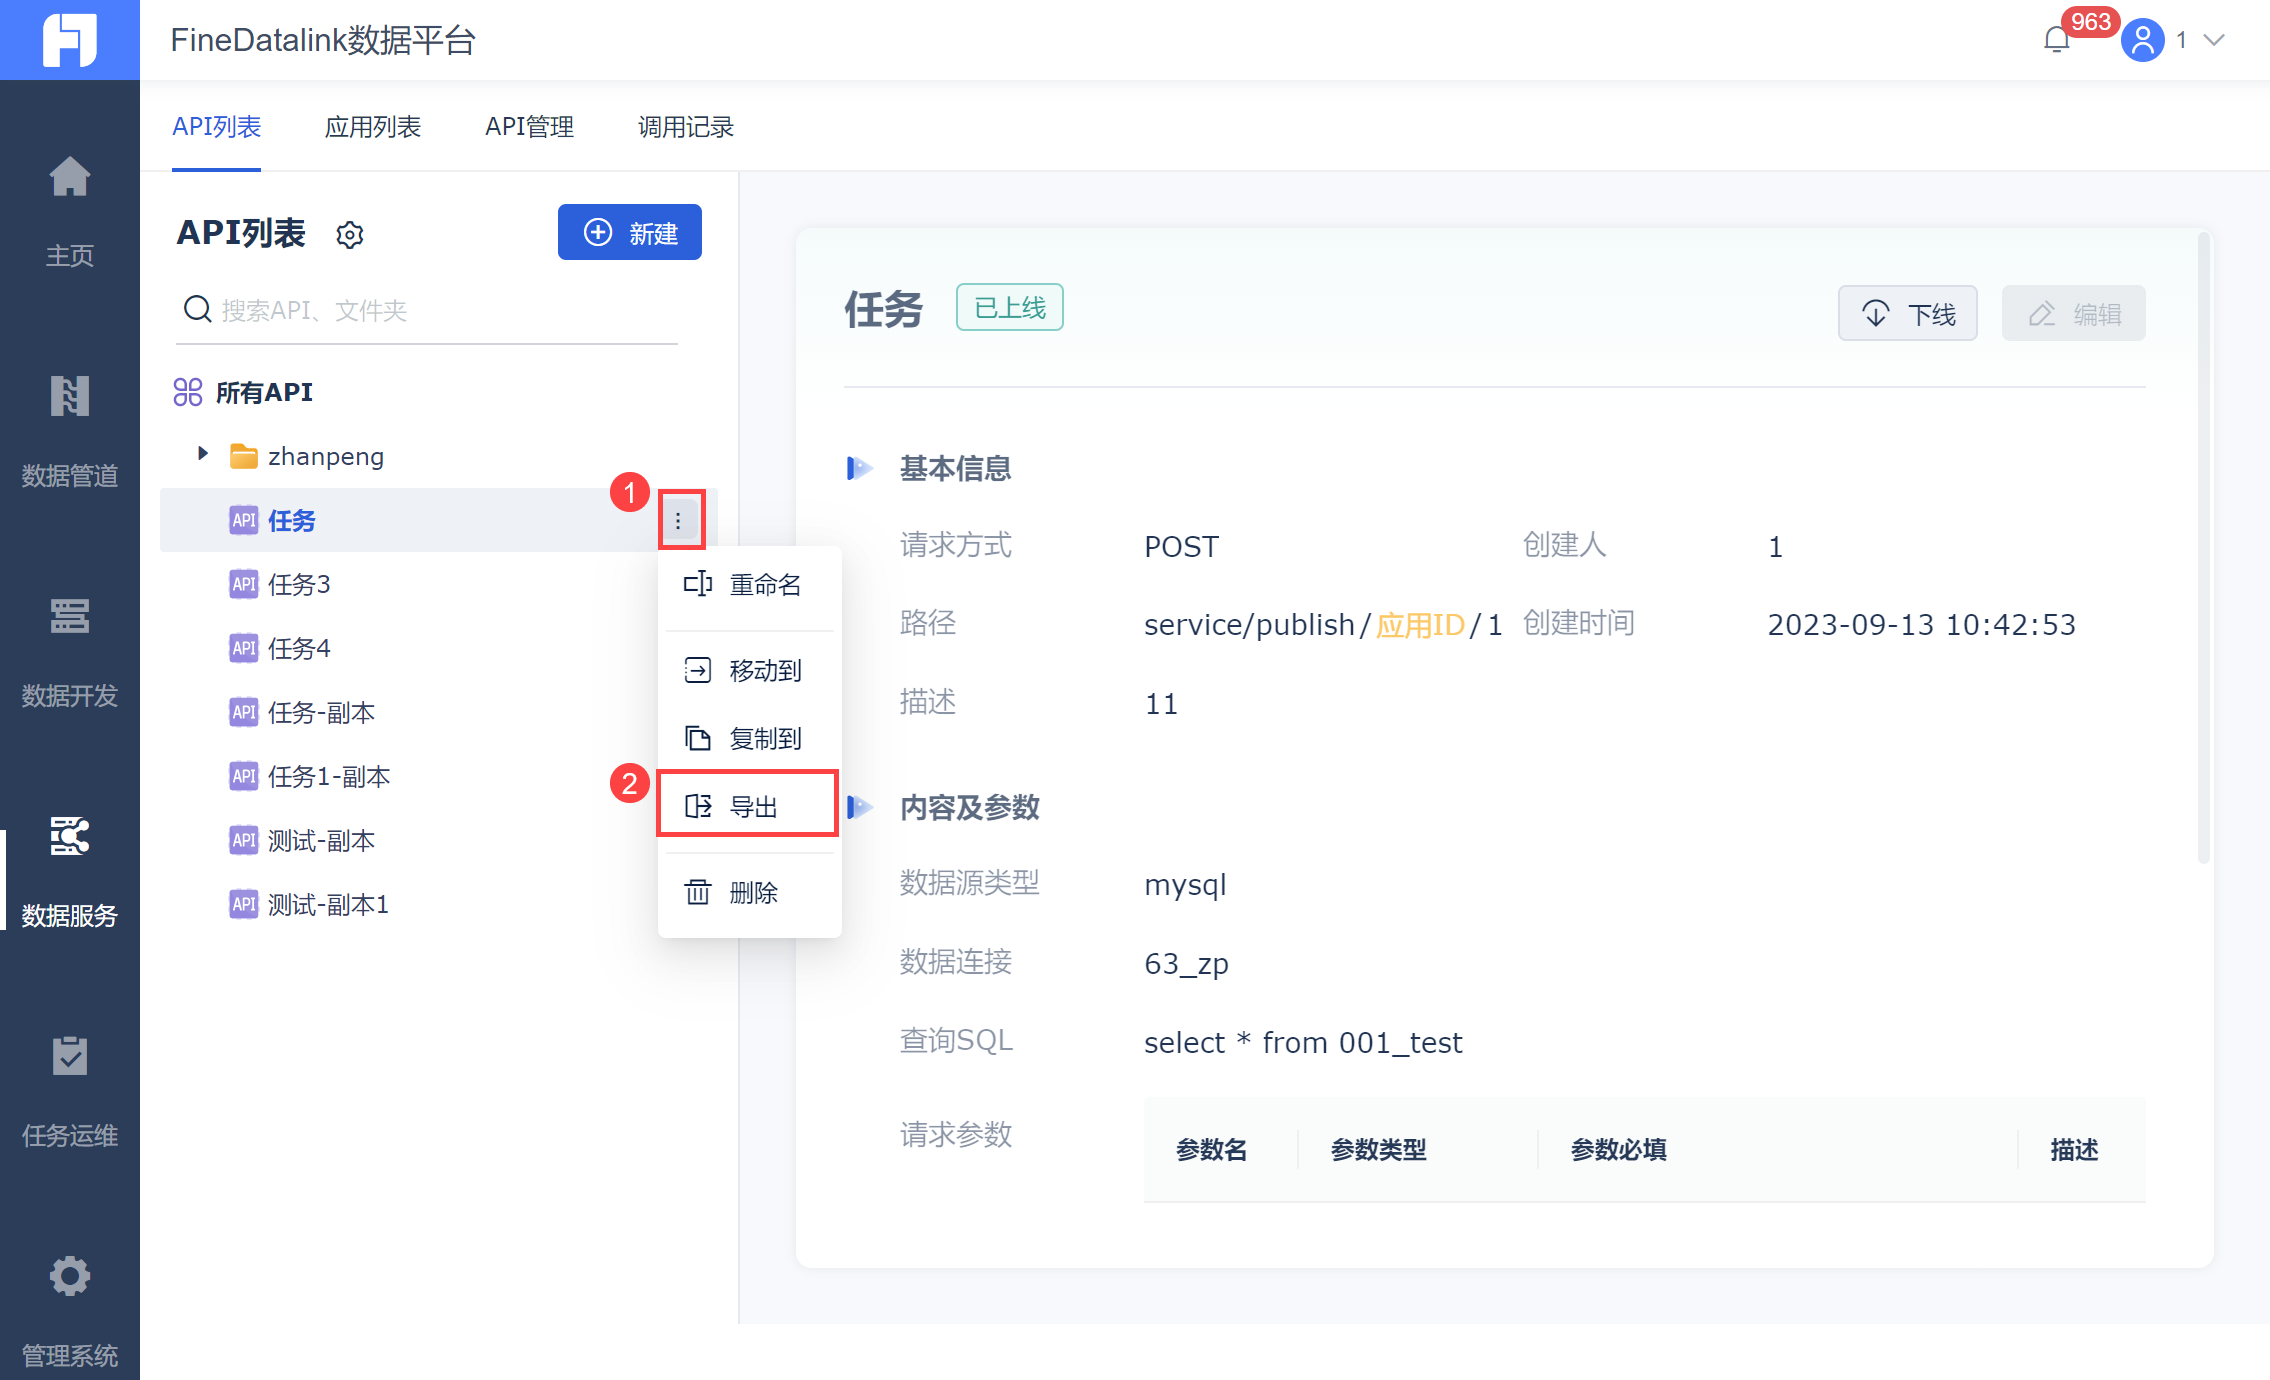2270x1380 pixels.
Task: Click the FineDatalink logo icon
Action: 69,40
